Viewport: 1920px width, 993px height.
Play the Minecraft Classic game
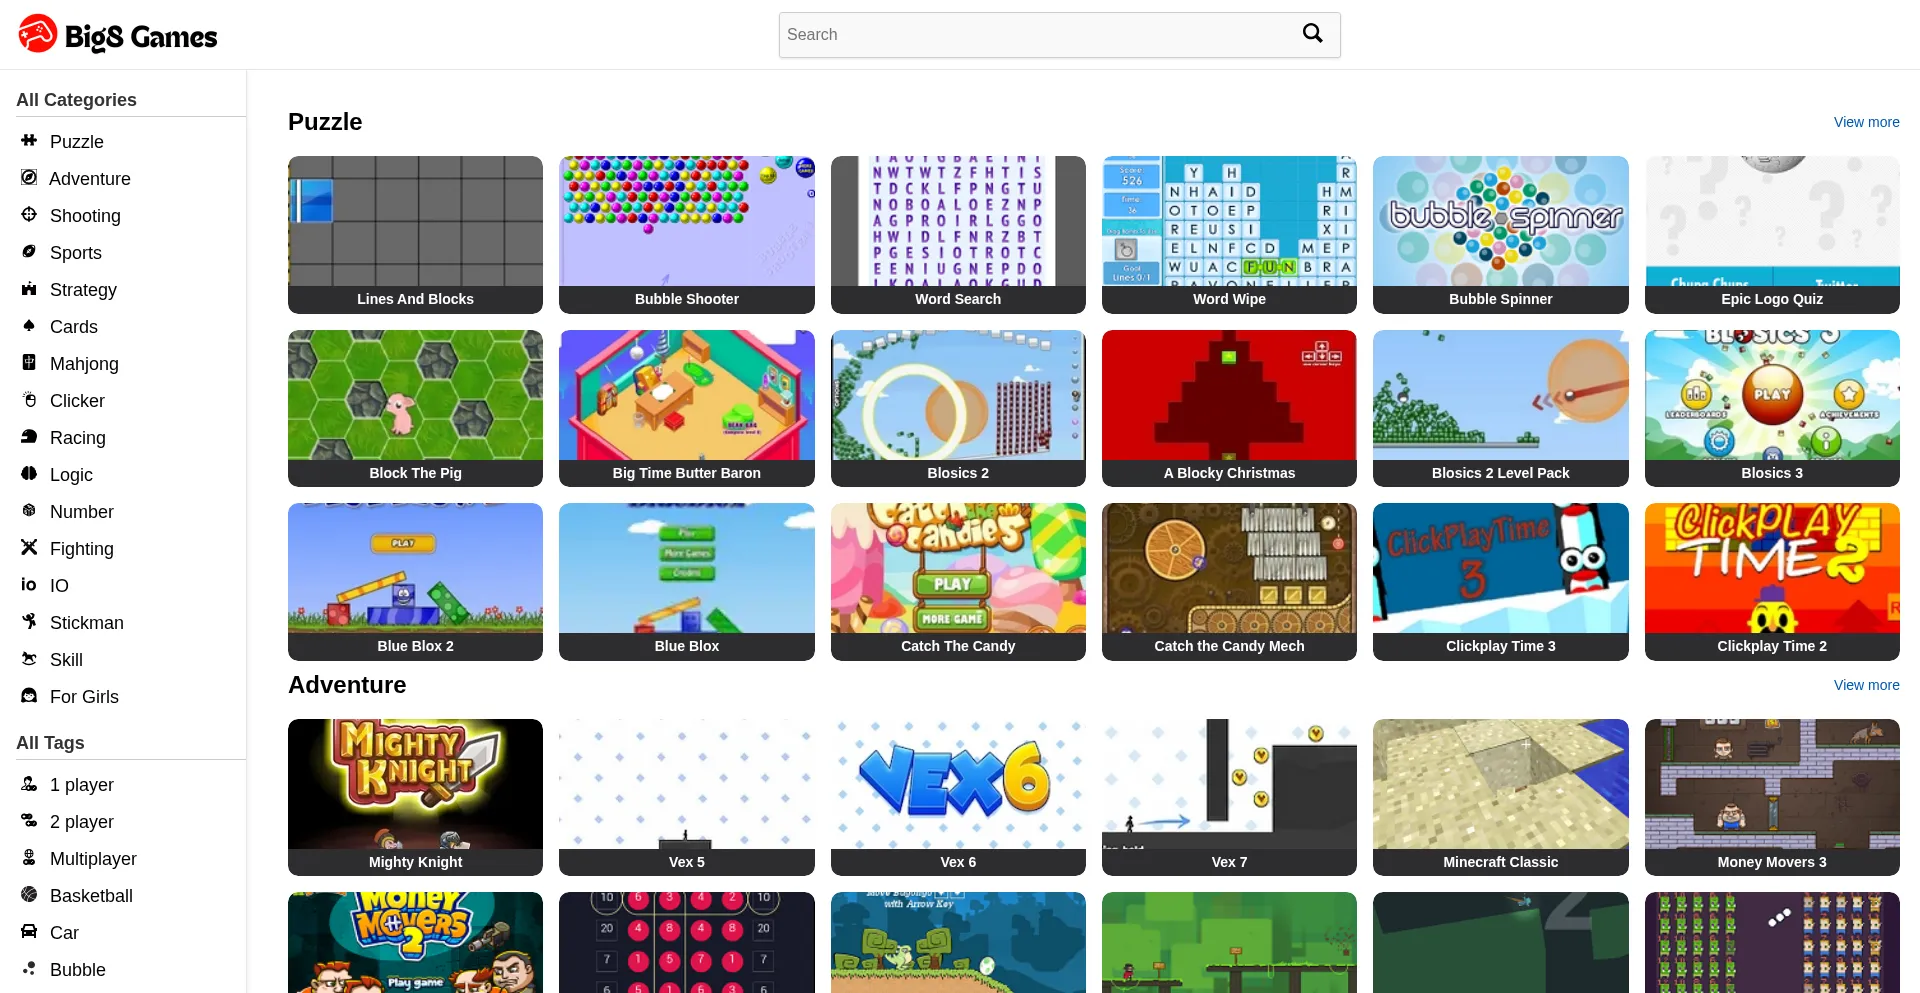pyautogui.click(x=1500, y=797)
